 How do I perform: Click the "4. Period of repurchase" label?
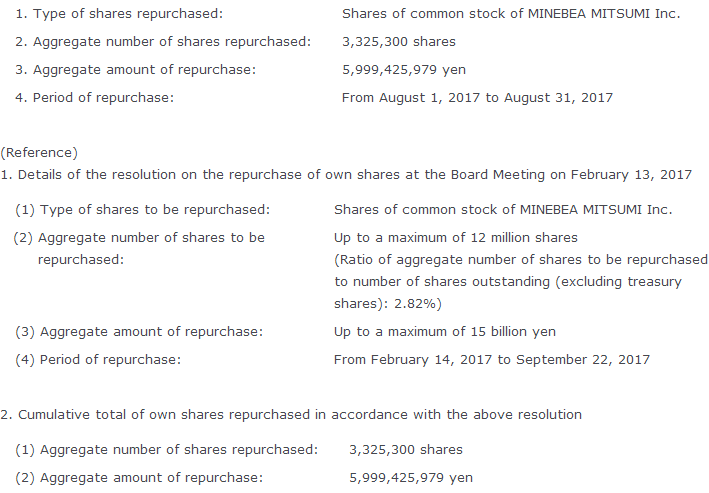pyautogui.click(x=94, y=98)
